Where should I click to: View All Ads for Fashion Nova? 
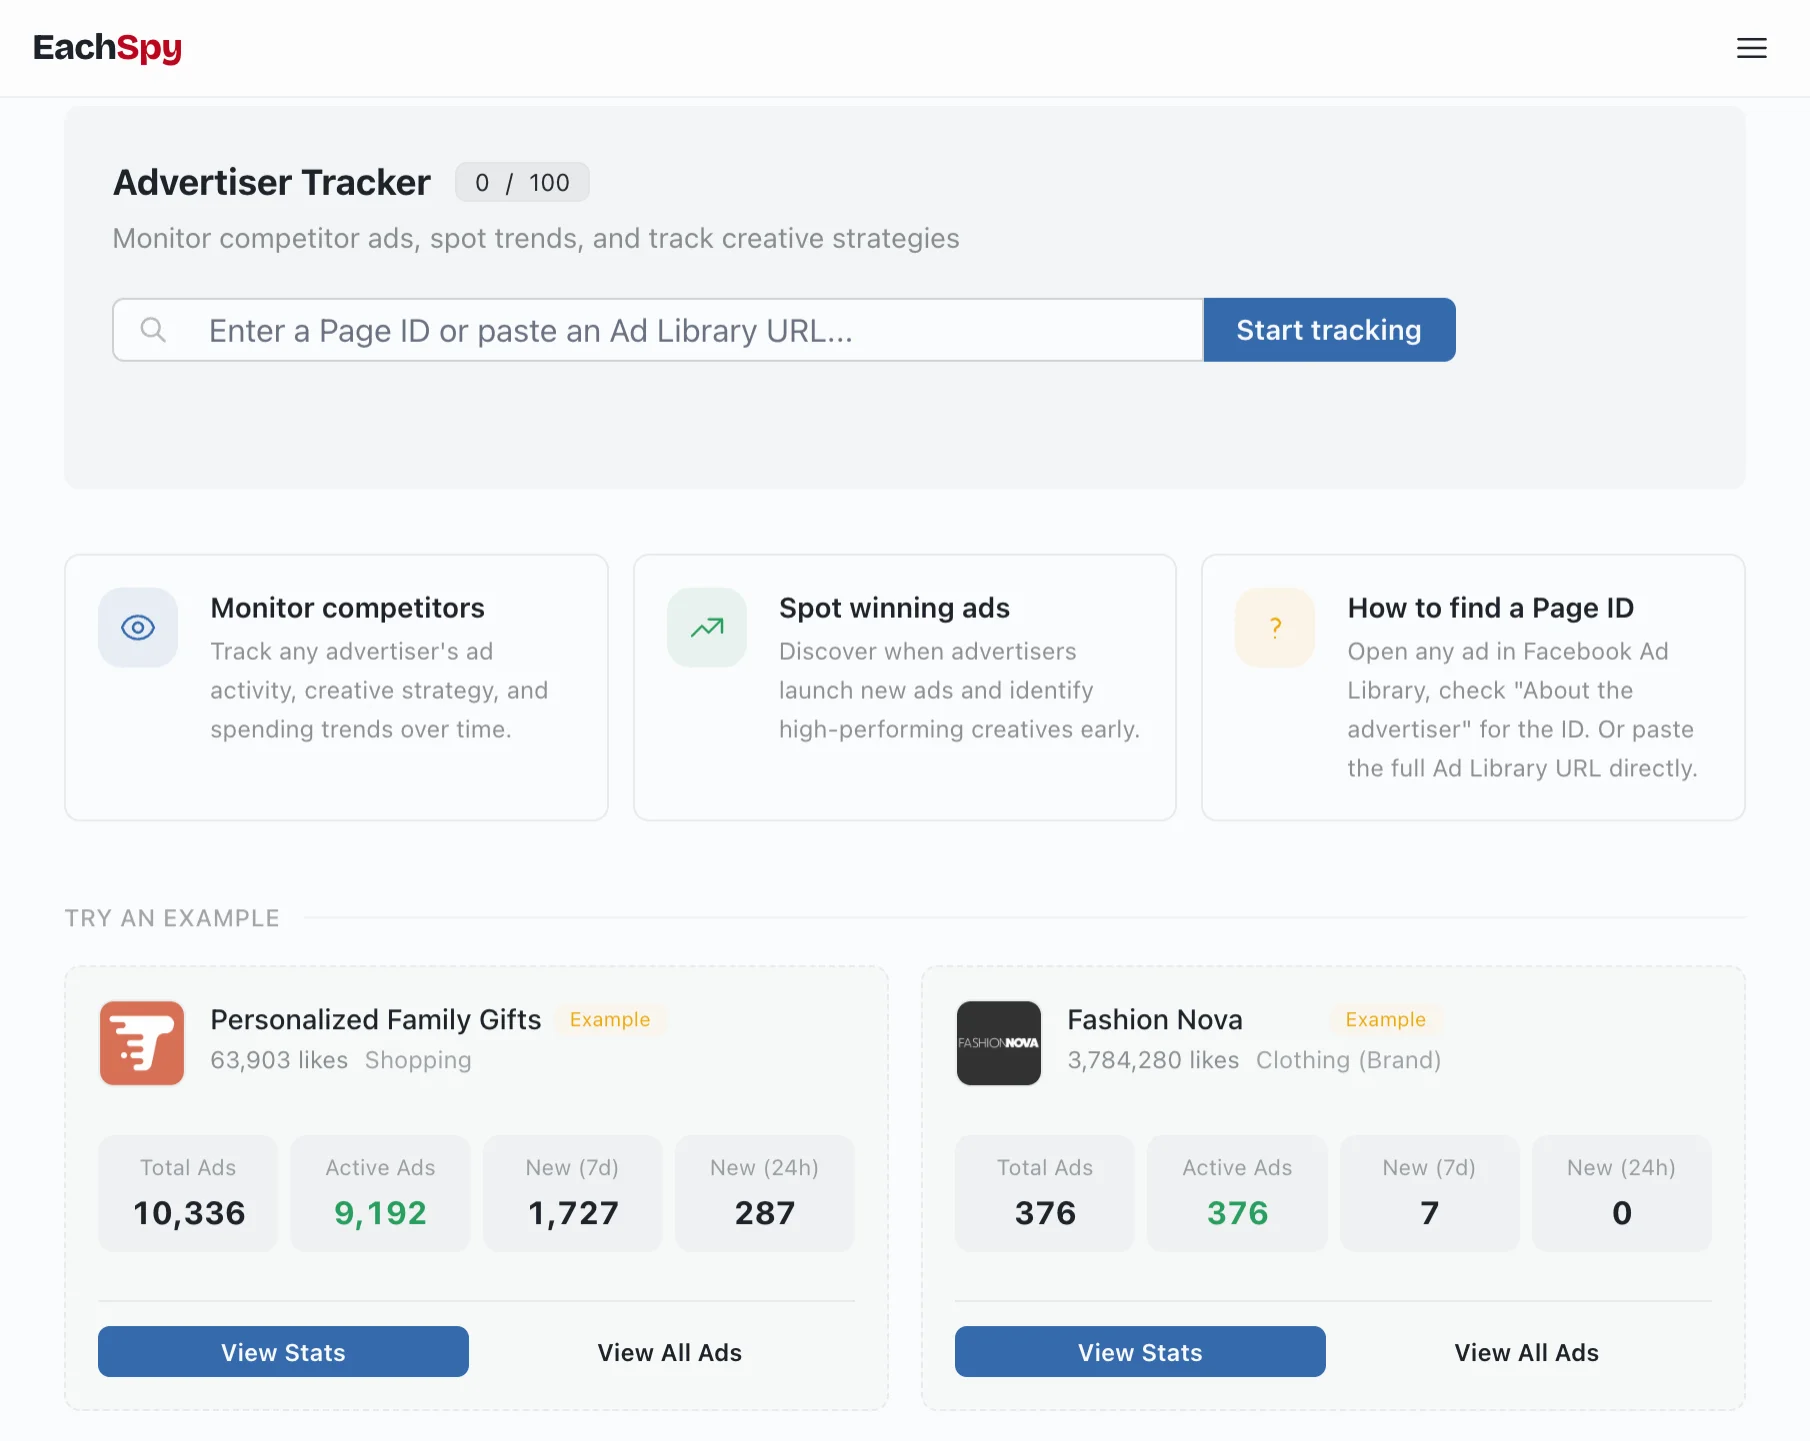(x=1527, y=1352)
